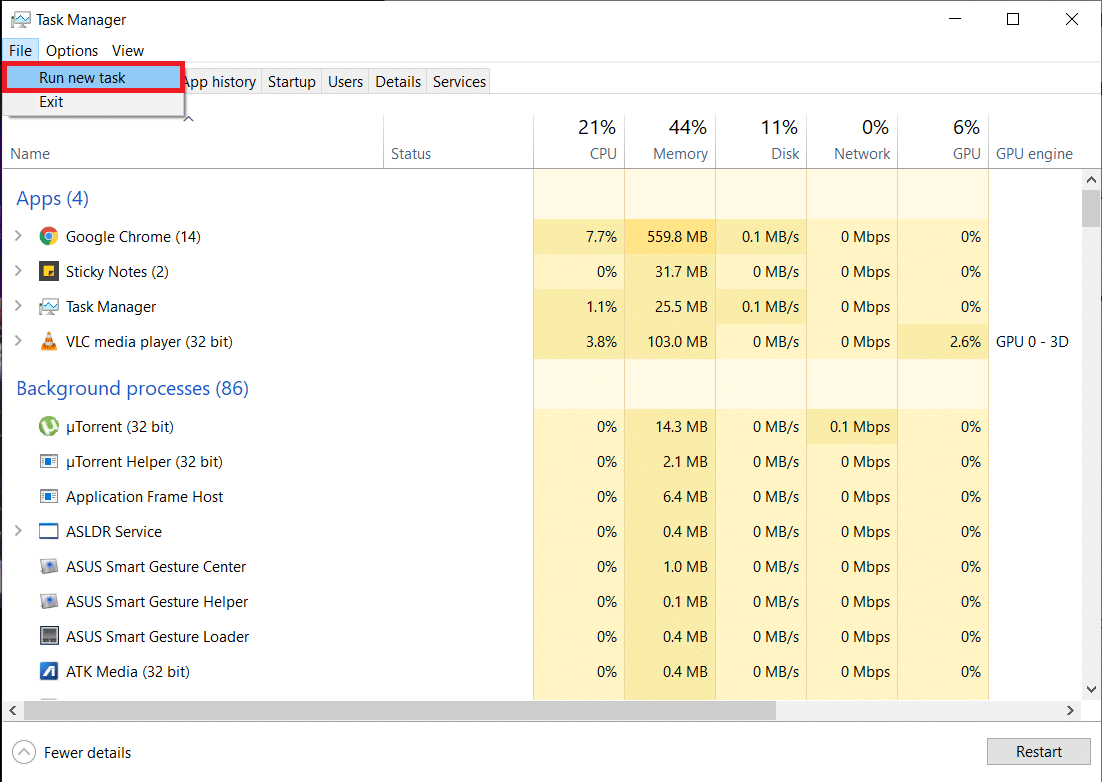The width and height of the screenshot is (1102, 782).
Task: Click the horizontal scrollbar thumb
Action: pos(400,710)
